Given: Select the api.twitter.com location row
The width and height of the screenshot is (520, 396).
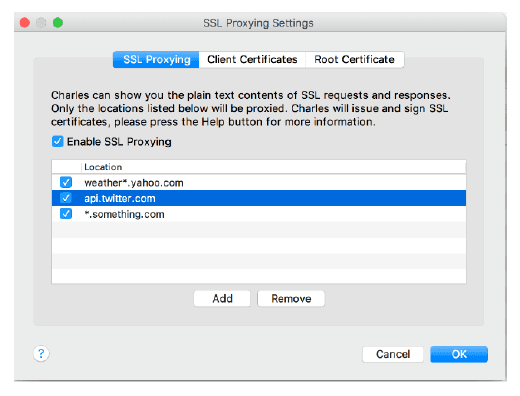Looking at the screenshot, I should tap(259, 198).
